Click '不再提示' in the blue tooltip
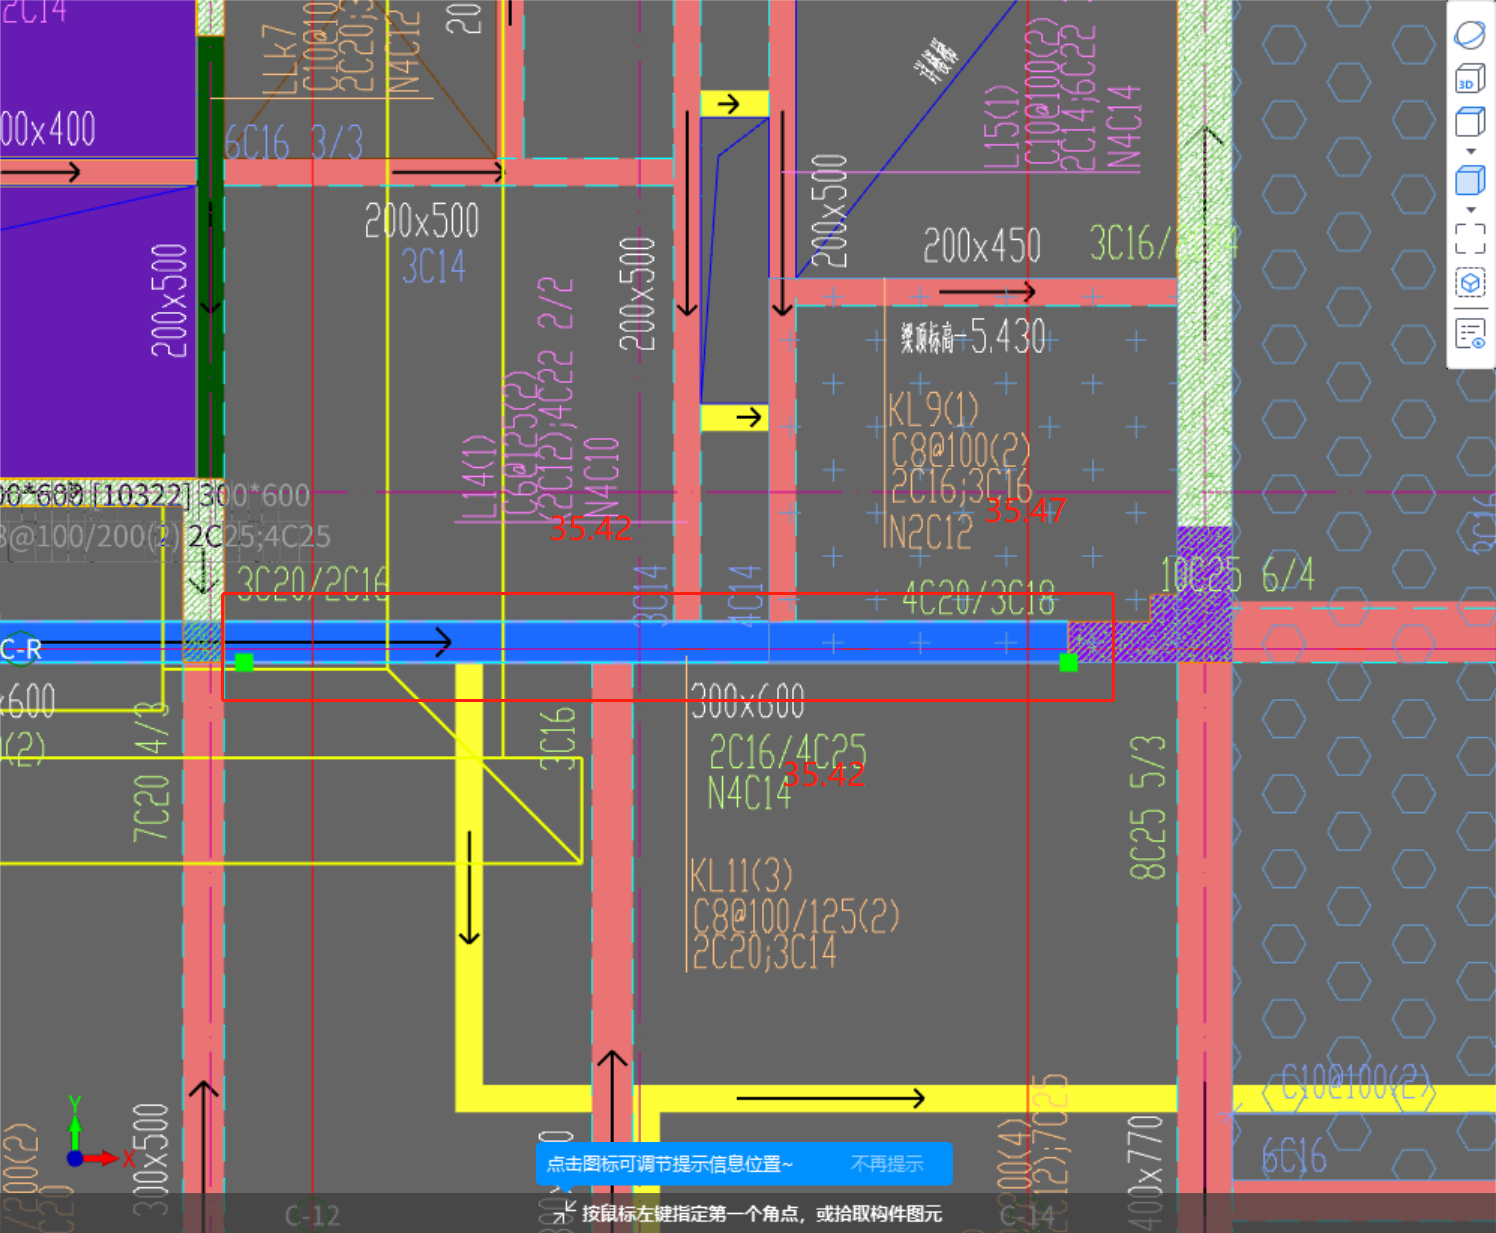The width and height of the screenshot is (1496, 1233). 887,1164
